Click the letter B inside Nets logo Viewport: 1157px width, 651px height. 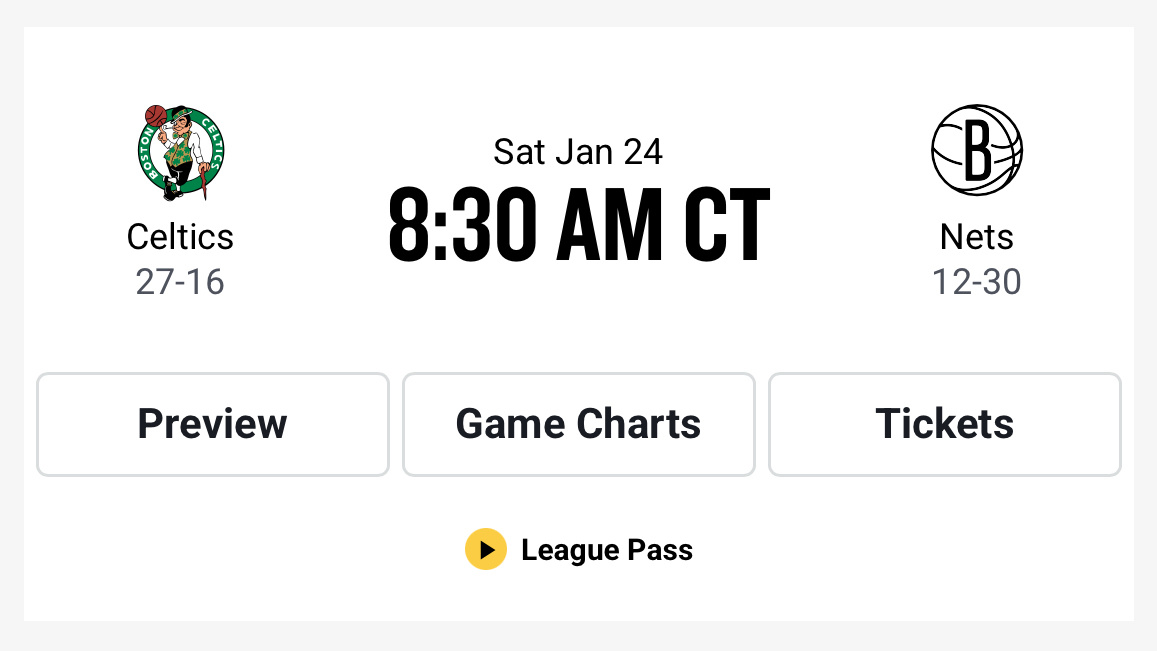click(976, 151)
